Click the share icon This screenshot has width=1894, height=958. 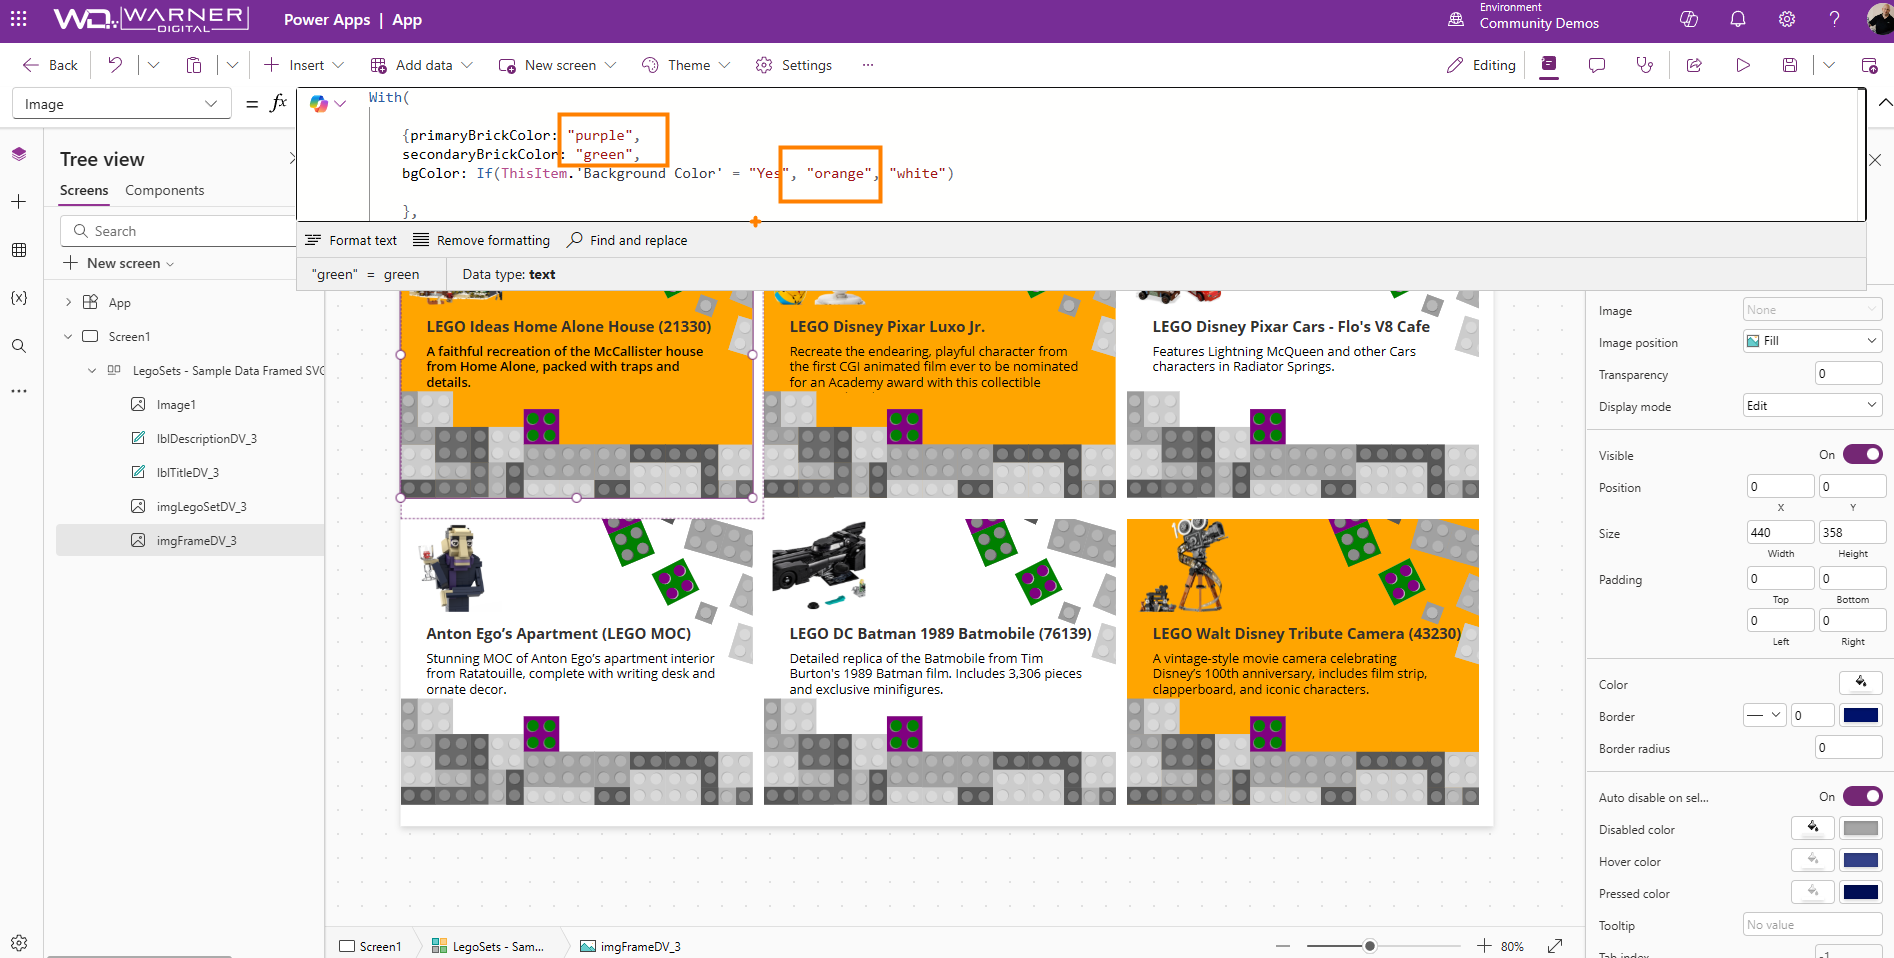pyautogui.click(x=1694, y=65)
